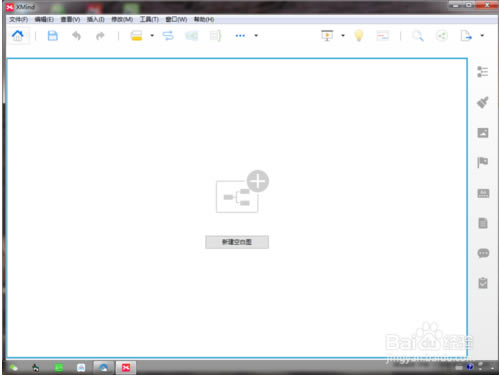Screen dimensions: 499x375
Task: Click the magnifier search icon
Action: 418,36
